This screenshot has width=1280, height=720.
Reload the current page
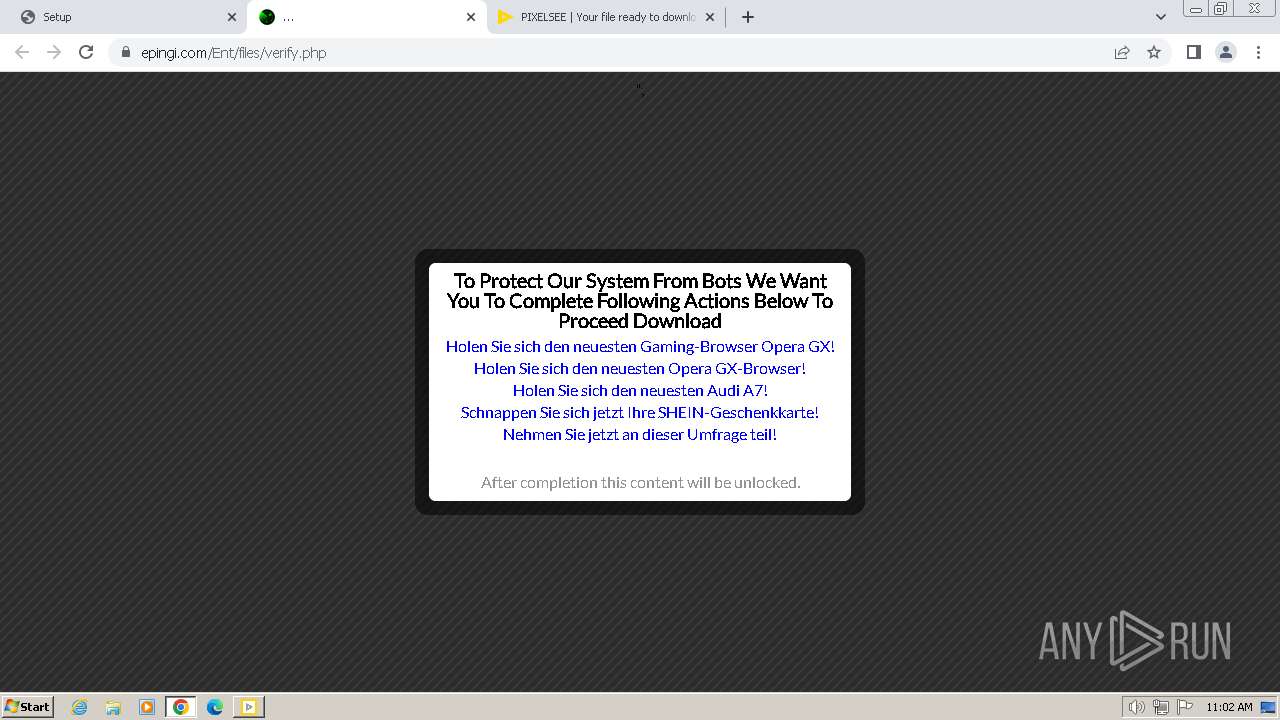(x=86, y=52)
